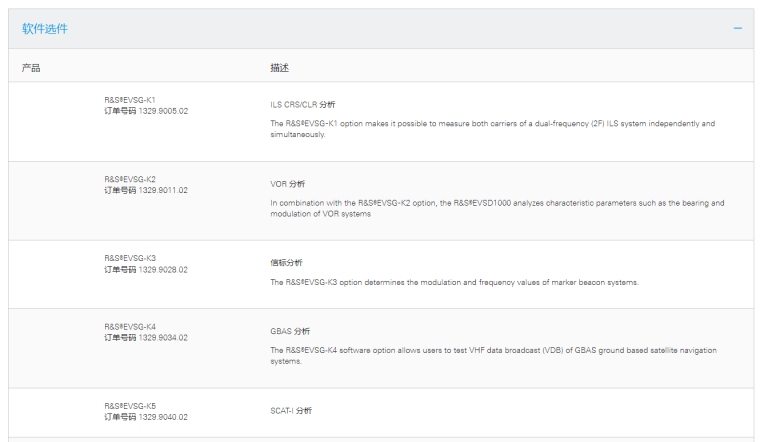760x442 pixels.
Task: Click the SCAT-I 分析 heading
Action: point(291,410)
